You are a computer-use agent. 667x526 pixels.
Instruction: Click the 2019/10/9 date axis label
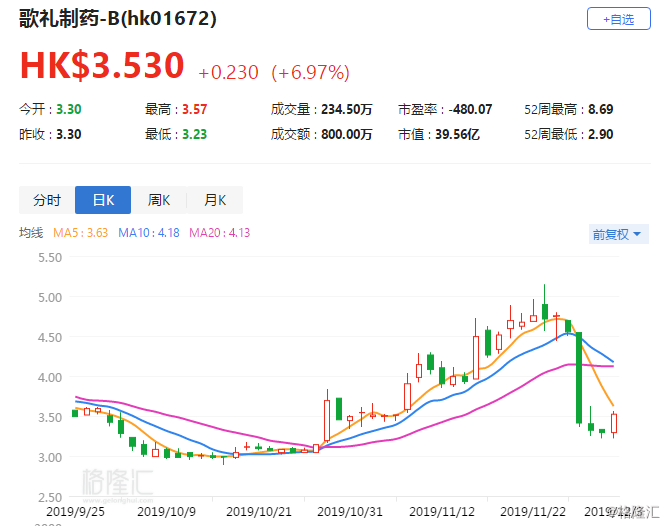click(x=166, y=512)
